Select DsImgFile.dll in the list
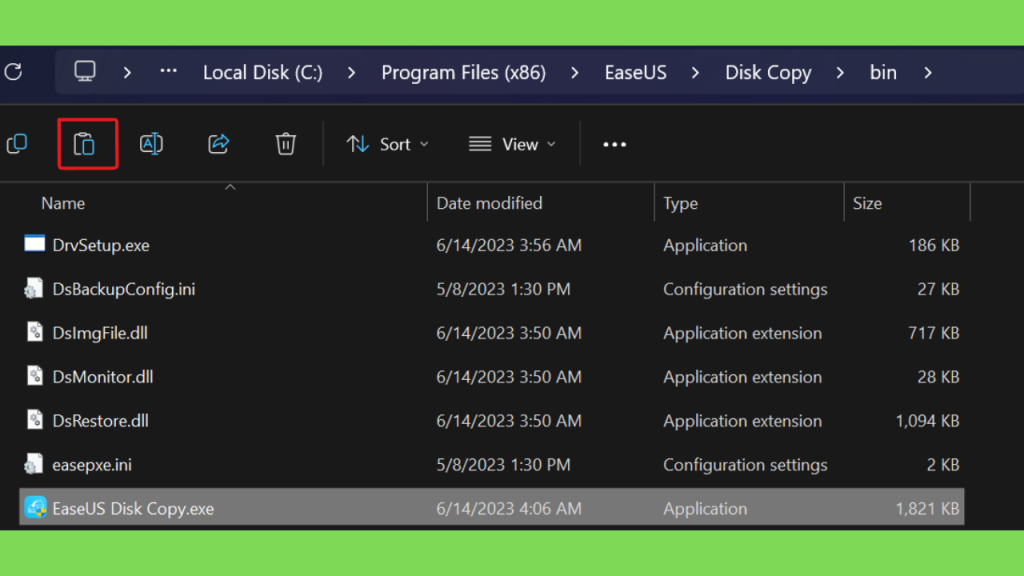The width and height of the screenshot is (1024, 576). (x=100, y=332)
